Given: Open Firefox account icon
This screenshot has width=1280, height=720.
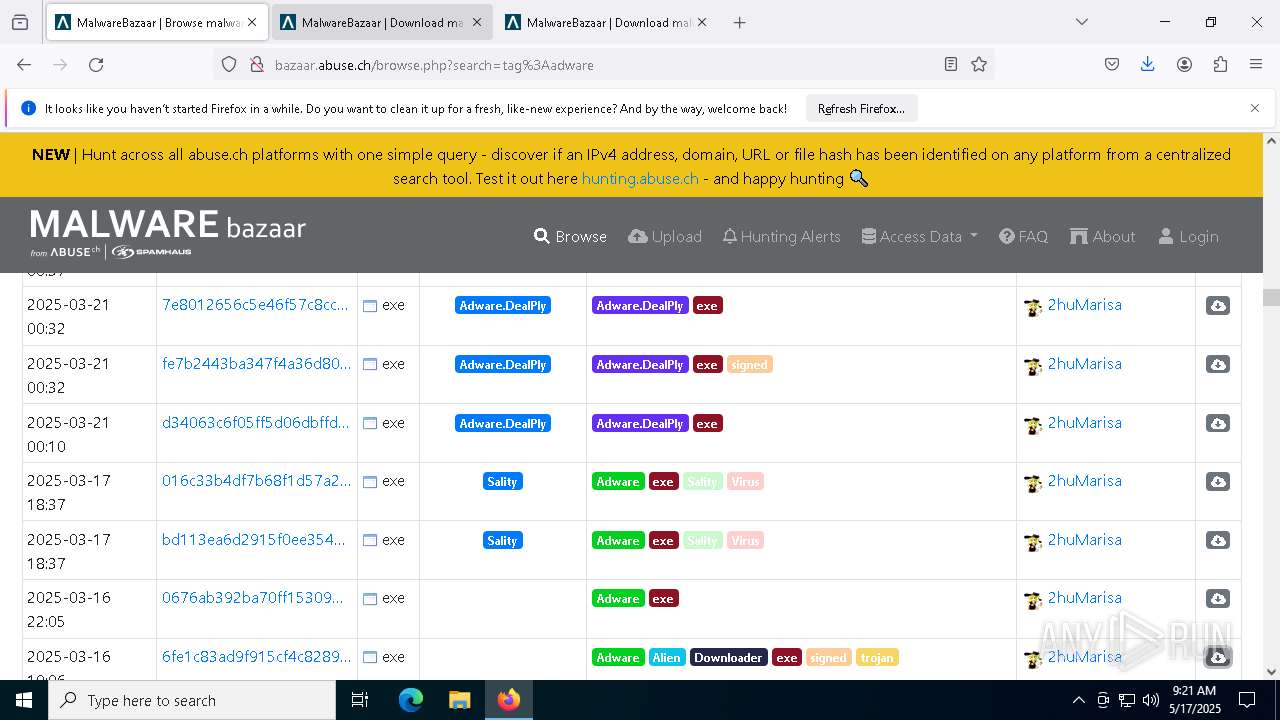Looking at the screenshot, I should pyautogui.click(x=1184, y=64).
